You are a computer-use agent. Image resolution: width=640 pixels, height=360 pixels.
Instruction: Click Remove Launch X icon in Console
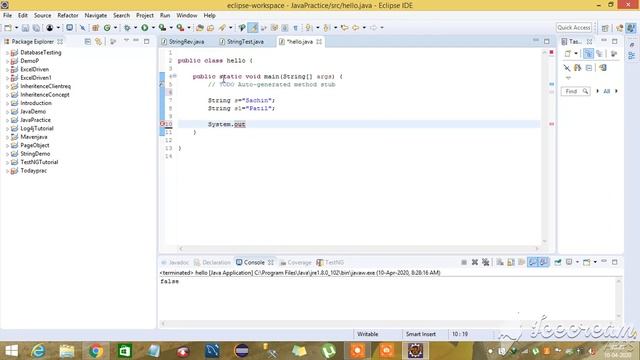(x=475, y=262)
